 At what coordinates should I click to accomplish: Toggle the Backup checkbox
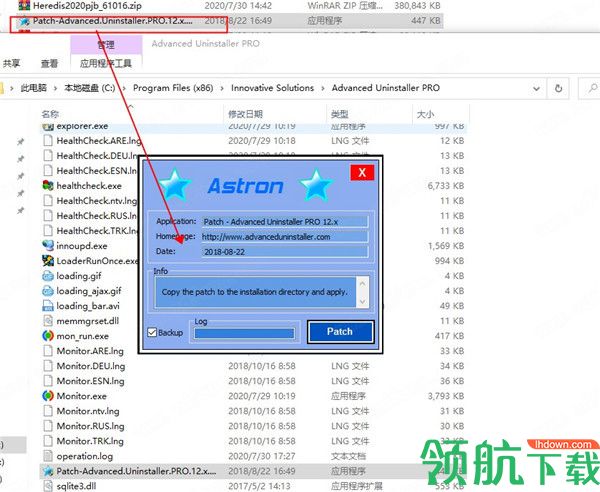[152, 332]
